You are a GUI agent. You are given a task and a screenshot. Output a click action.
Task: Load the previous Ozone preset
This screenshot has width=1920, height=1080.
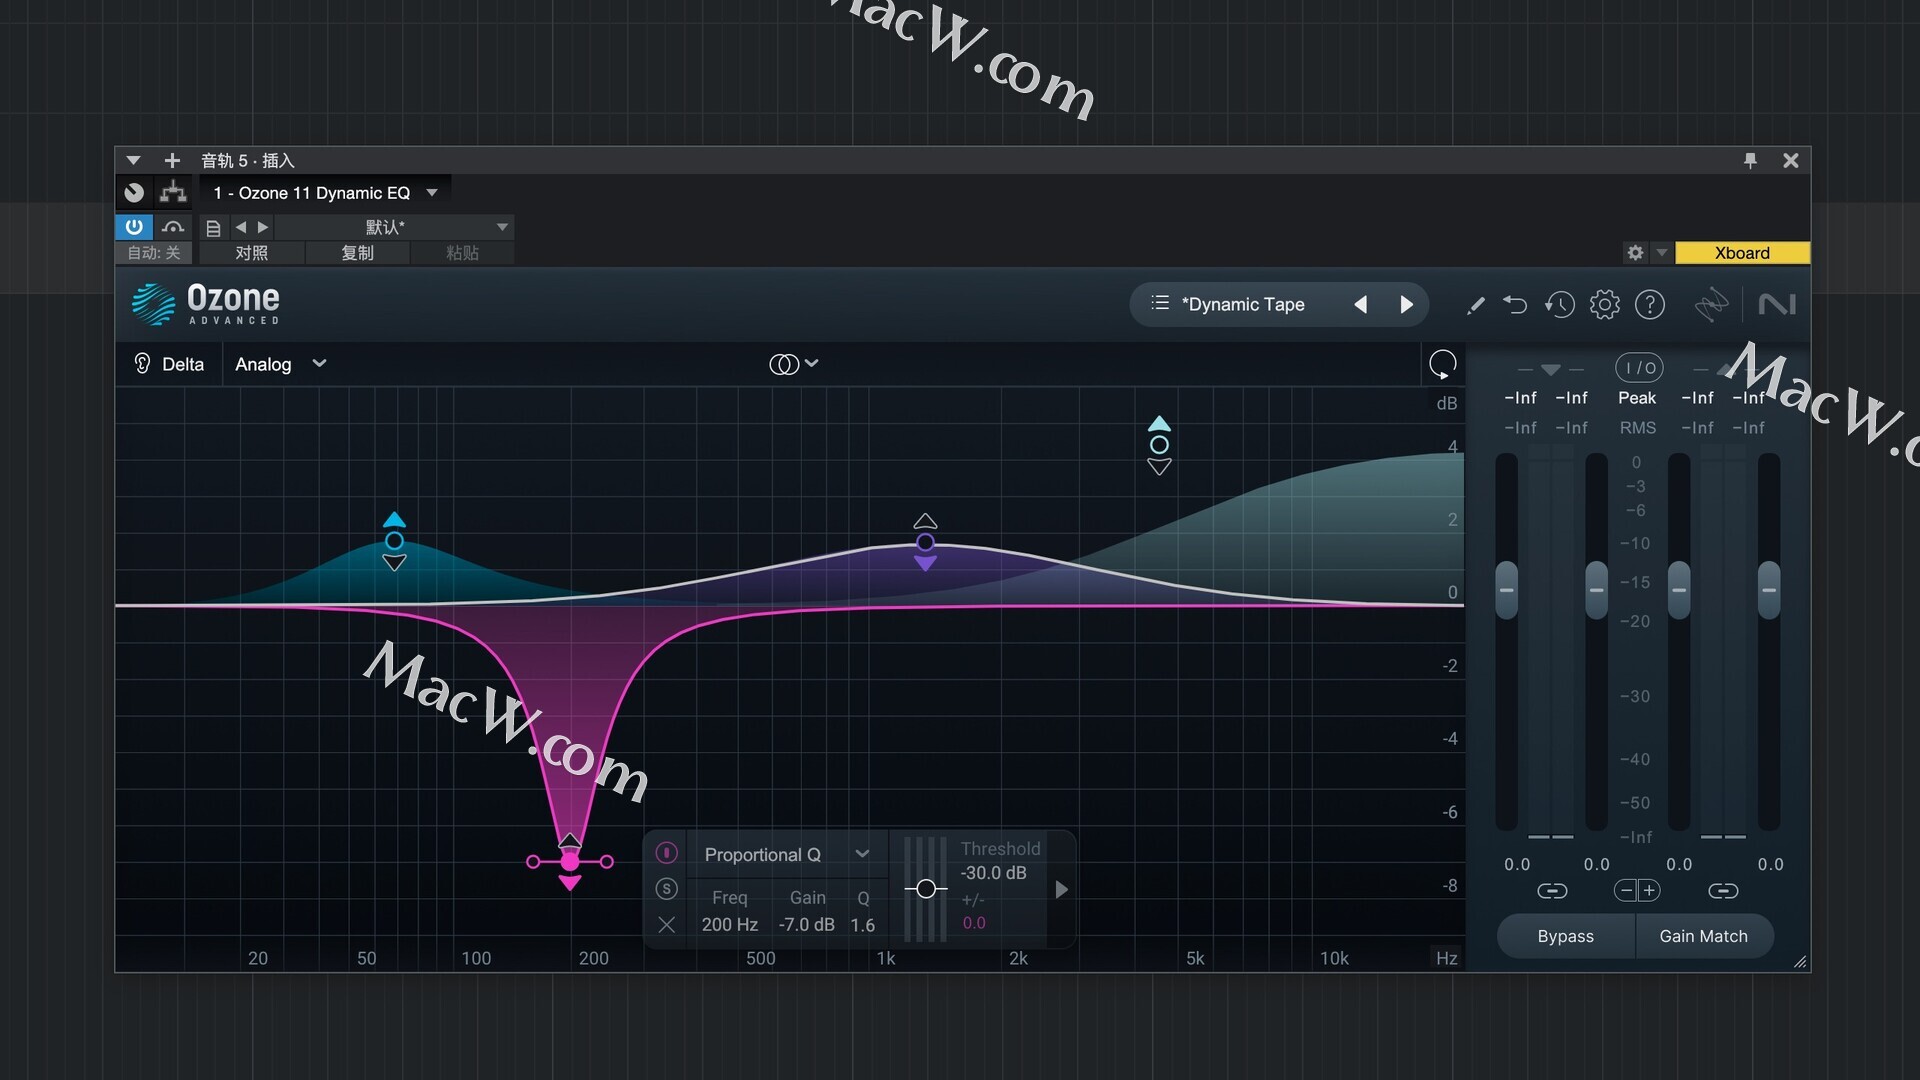click(1360, 304)
